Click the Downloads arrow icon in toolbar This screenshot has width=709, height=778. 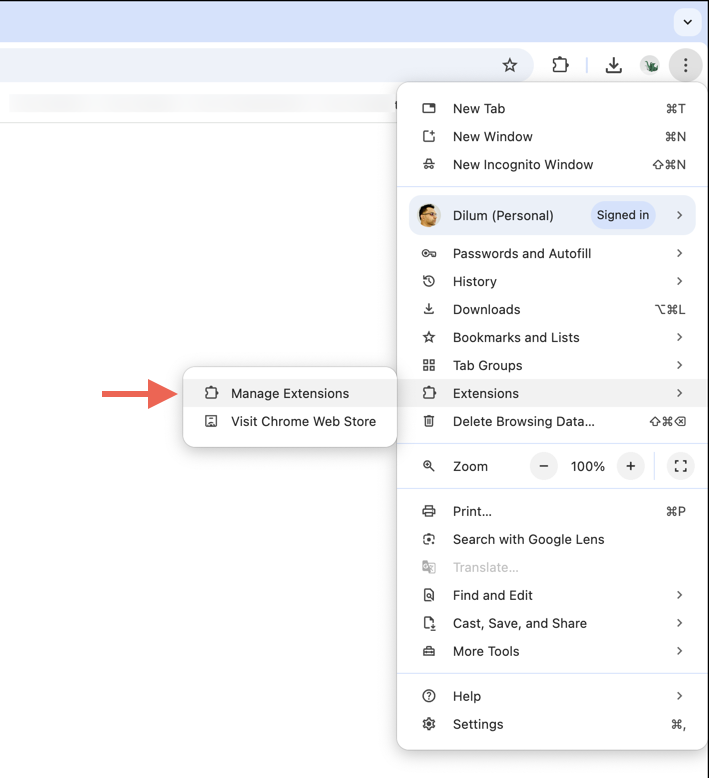[x=614, y=66]
